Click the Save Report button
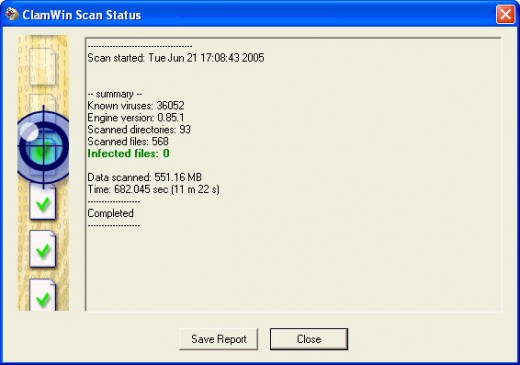Image resolution: width=520 pixels, height=365 pixels. [x=218, y=339]
